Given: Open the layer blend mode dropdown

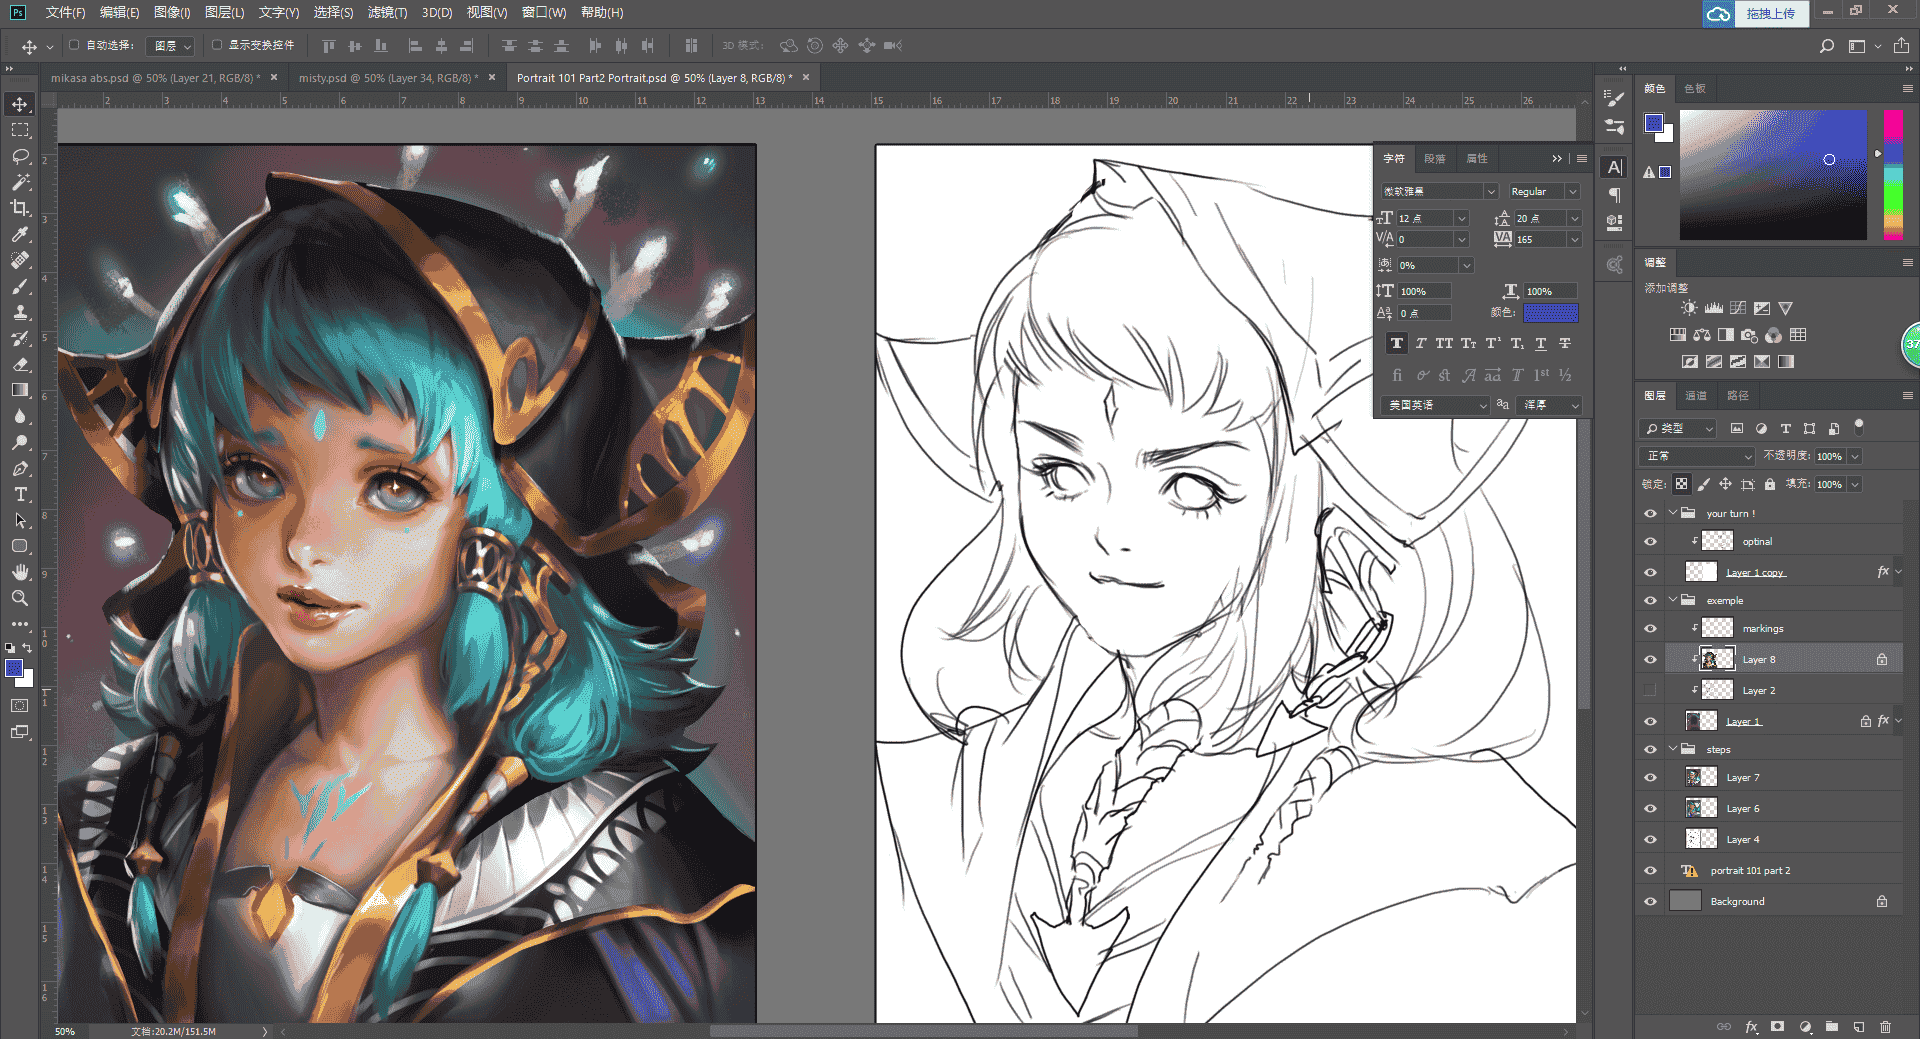Looking at the screenshot, I should tap(1698, 456).
